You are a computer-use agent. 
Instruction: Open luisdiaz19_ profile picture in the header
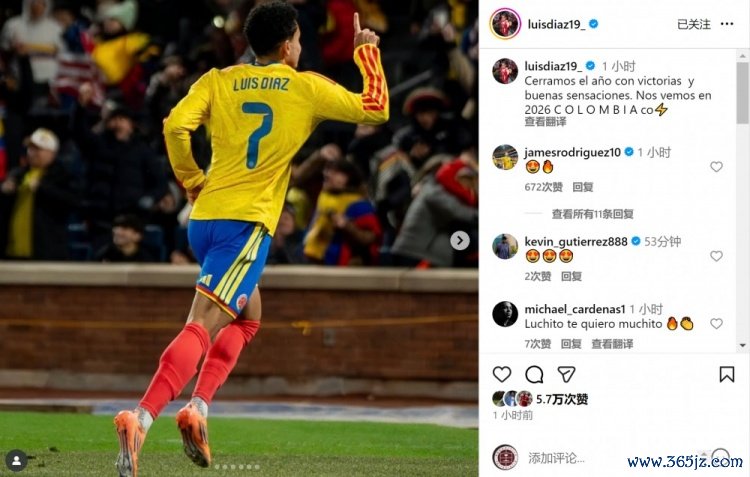(x=505, y=23)
